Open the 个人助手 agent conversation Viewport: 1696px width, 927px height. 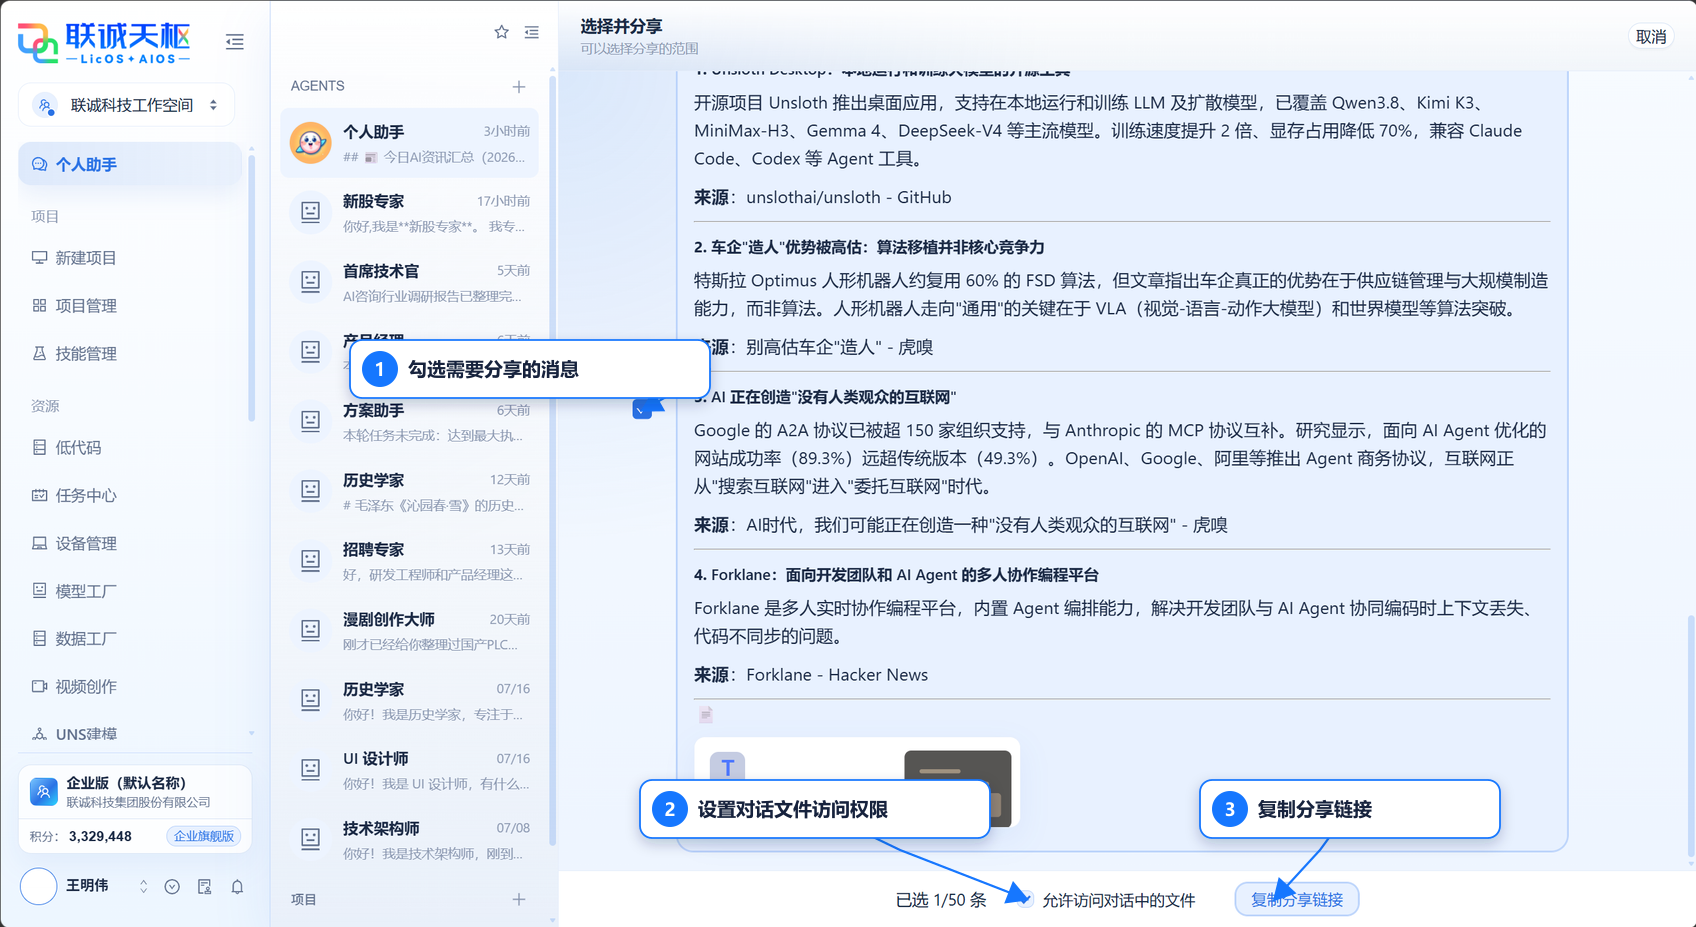(410, 144)
